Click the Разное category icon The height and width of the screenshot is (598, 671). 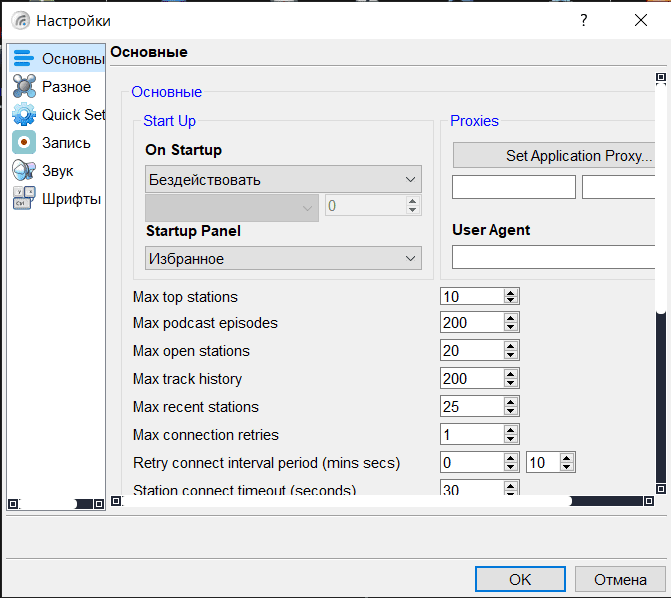coord(24,87)
